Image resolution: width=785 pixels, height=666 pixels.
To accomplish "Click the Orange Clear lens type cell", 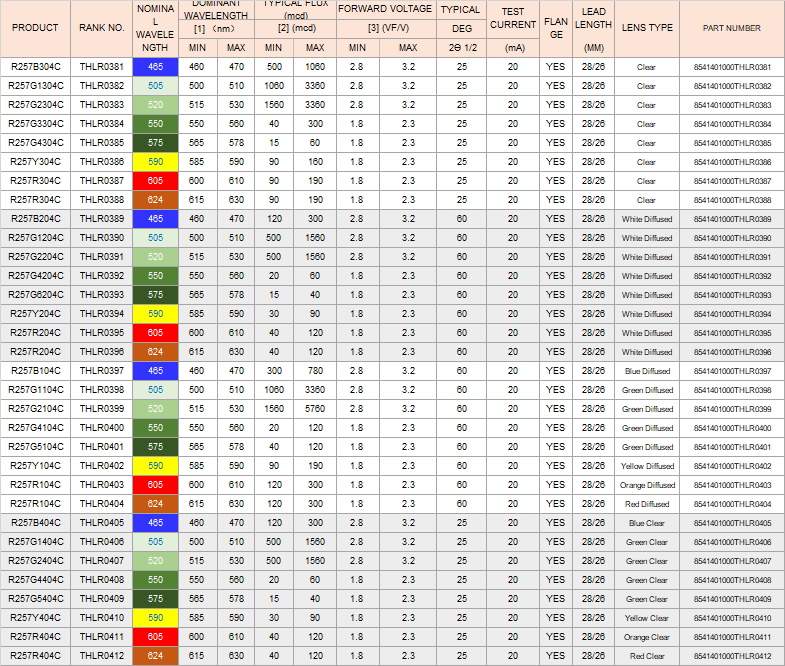I will point(647,637).
